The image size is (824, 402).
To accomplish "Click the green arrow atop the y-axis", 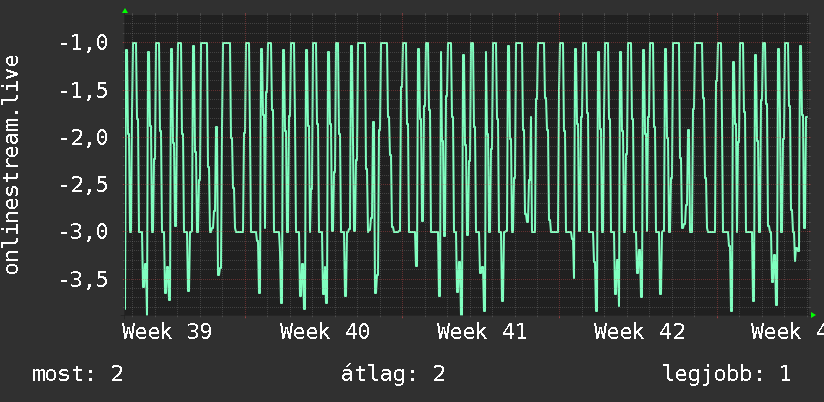I will [125, 11].
